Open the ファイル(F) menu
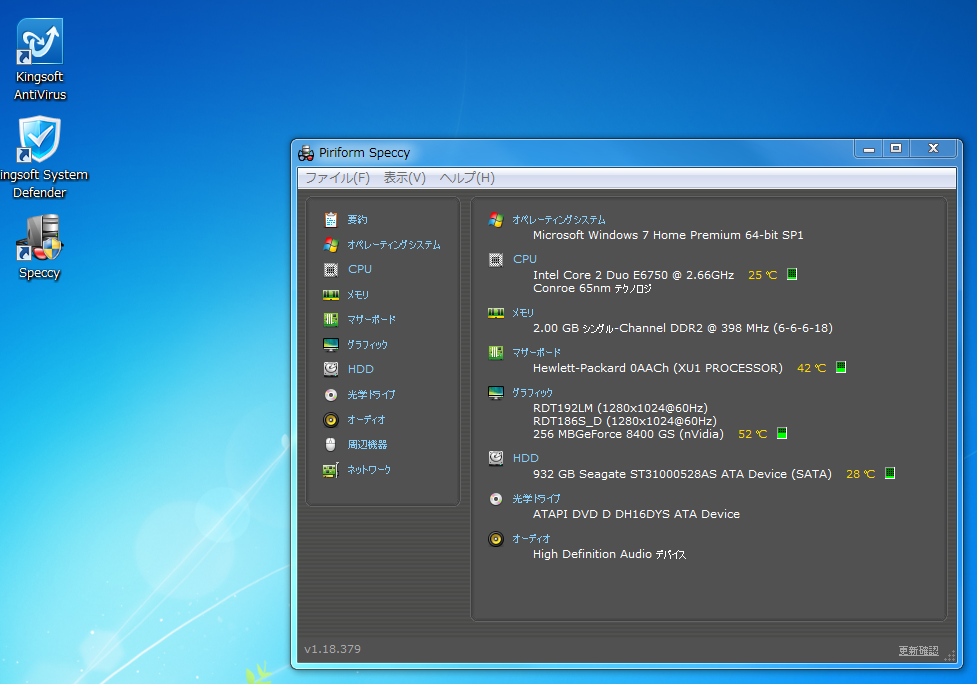Viewport: 977px width, 684px height. pos(337,178)
